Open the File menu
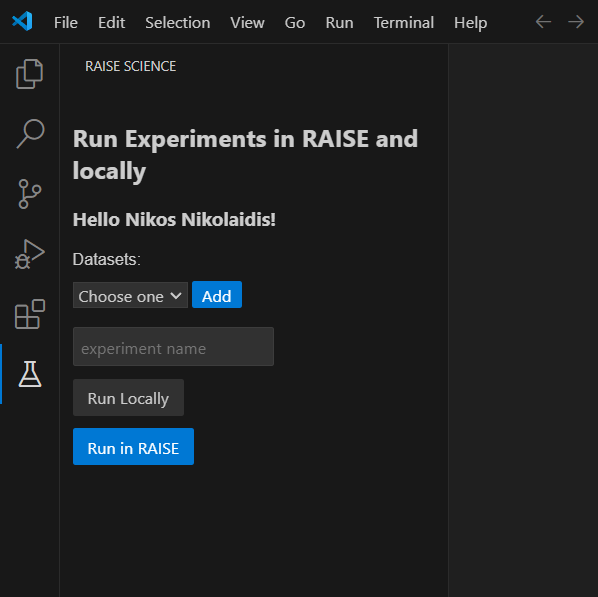Viewport: 598px width, 597px height. click(x=66, y=23)
